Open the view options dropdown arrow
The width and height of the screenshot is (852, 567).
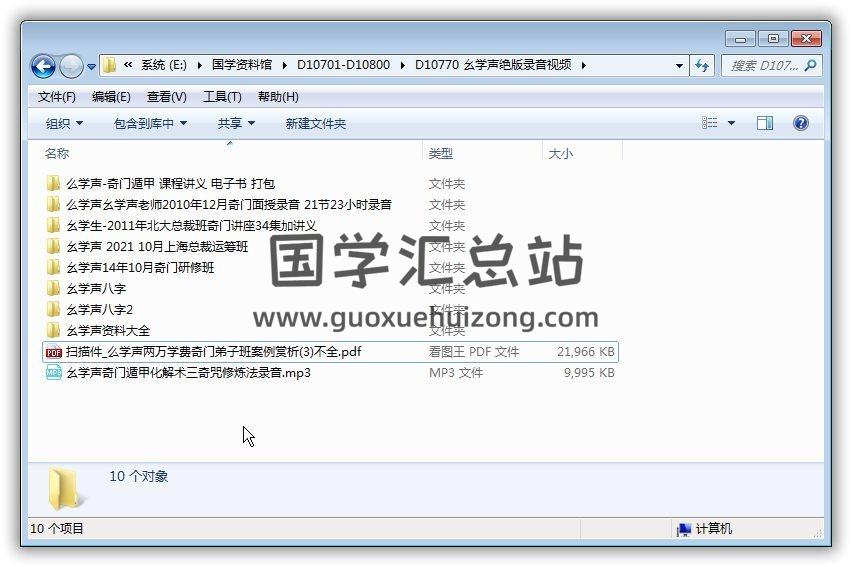pos(731,123)
